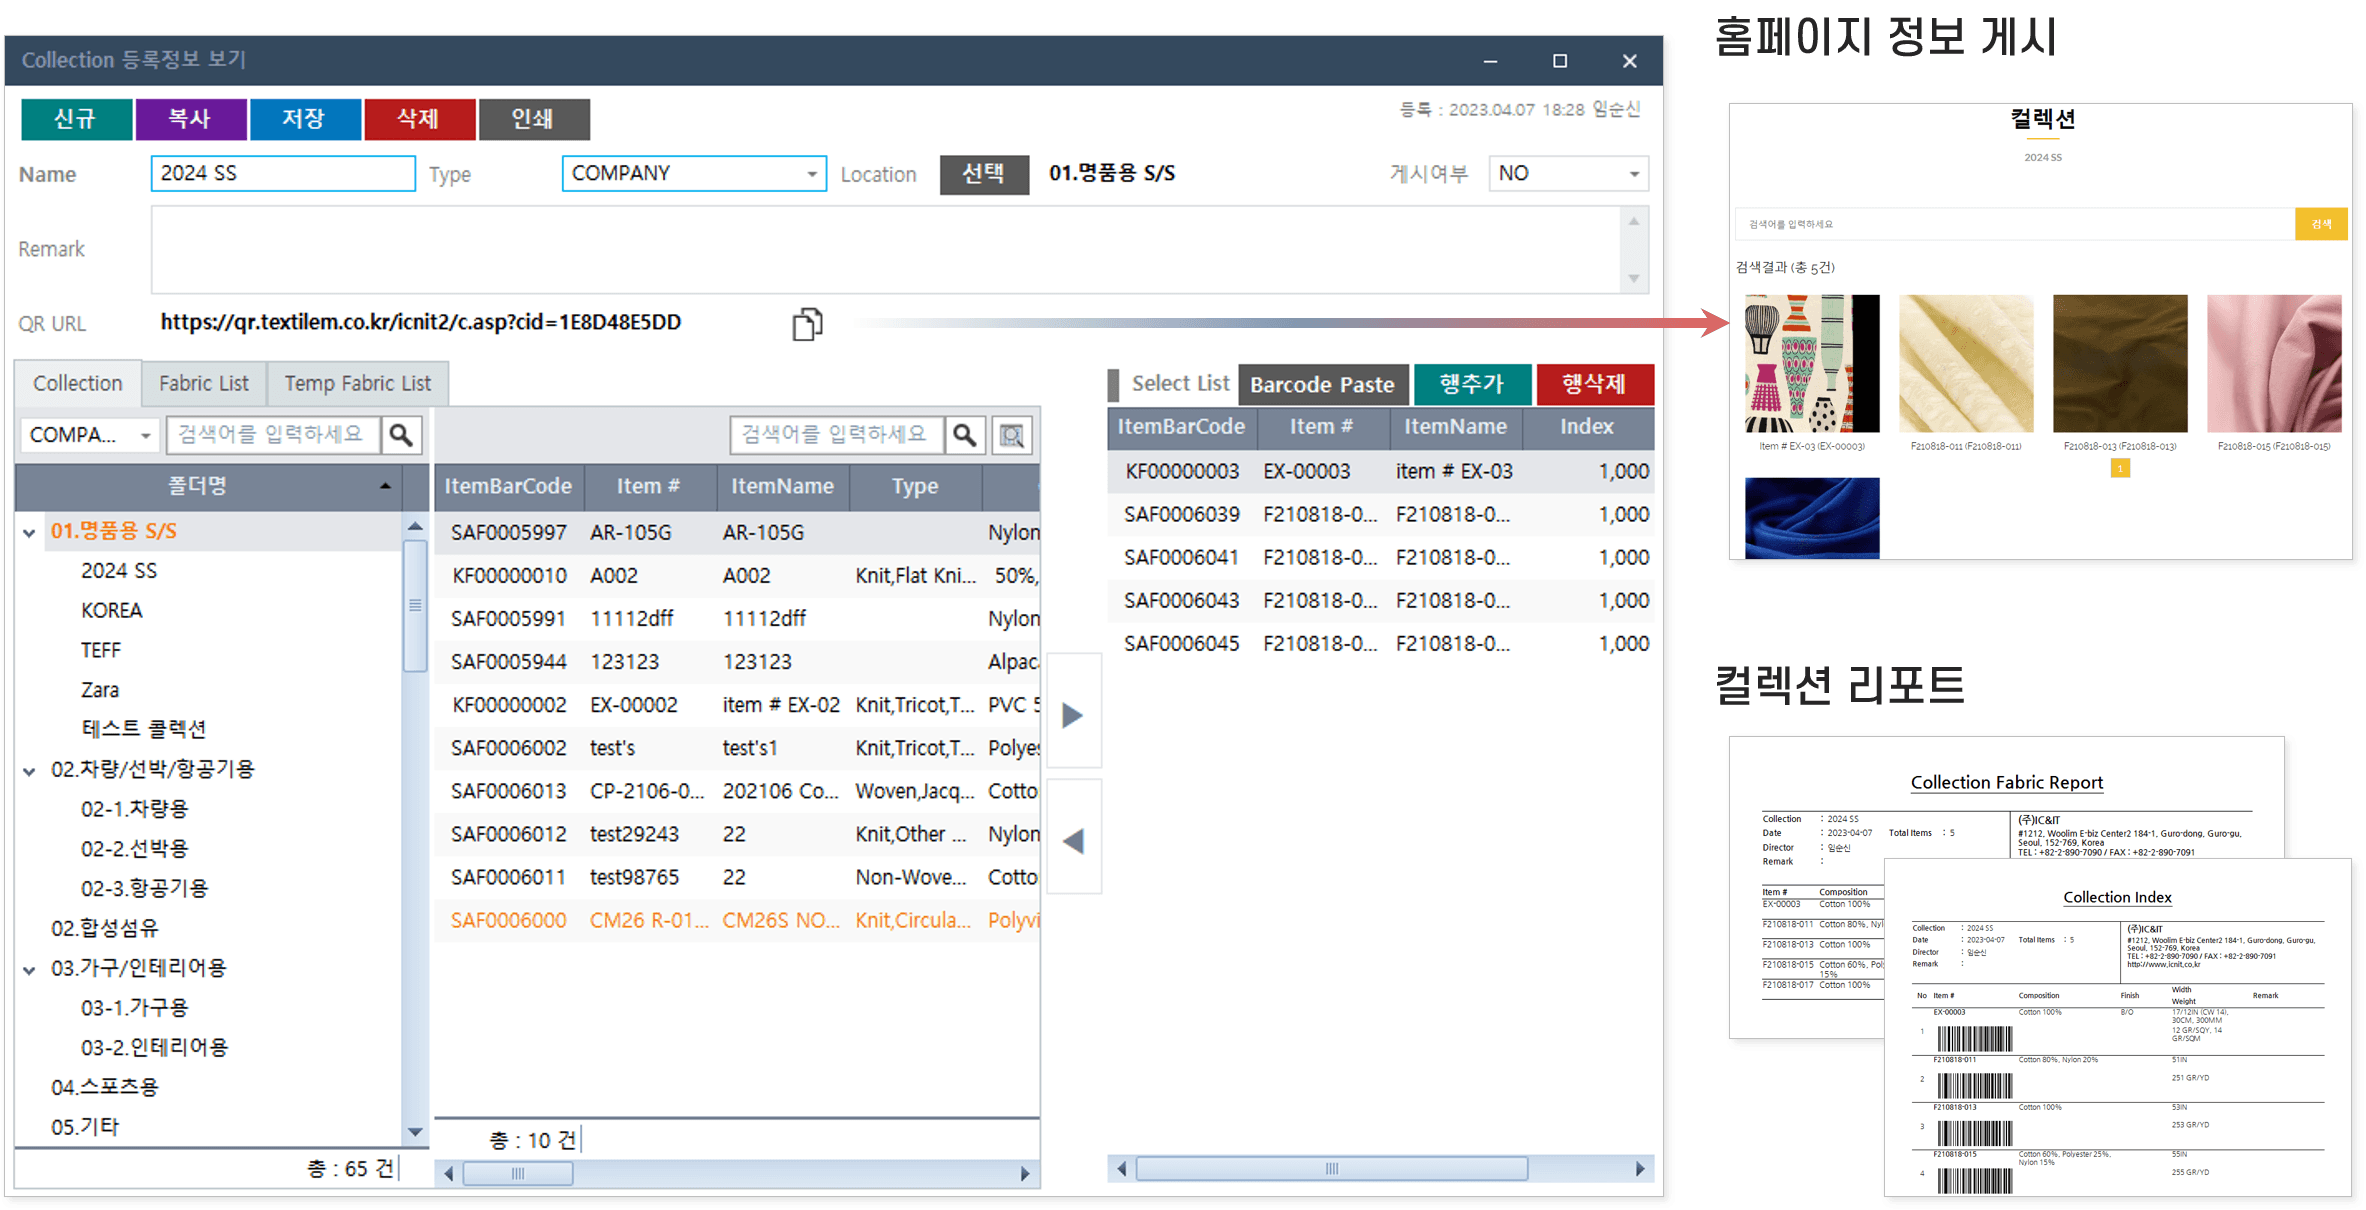
Task: Click the Barcode Paste button
Action: pos(1321,385)
